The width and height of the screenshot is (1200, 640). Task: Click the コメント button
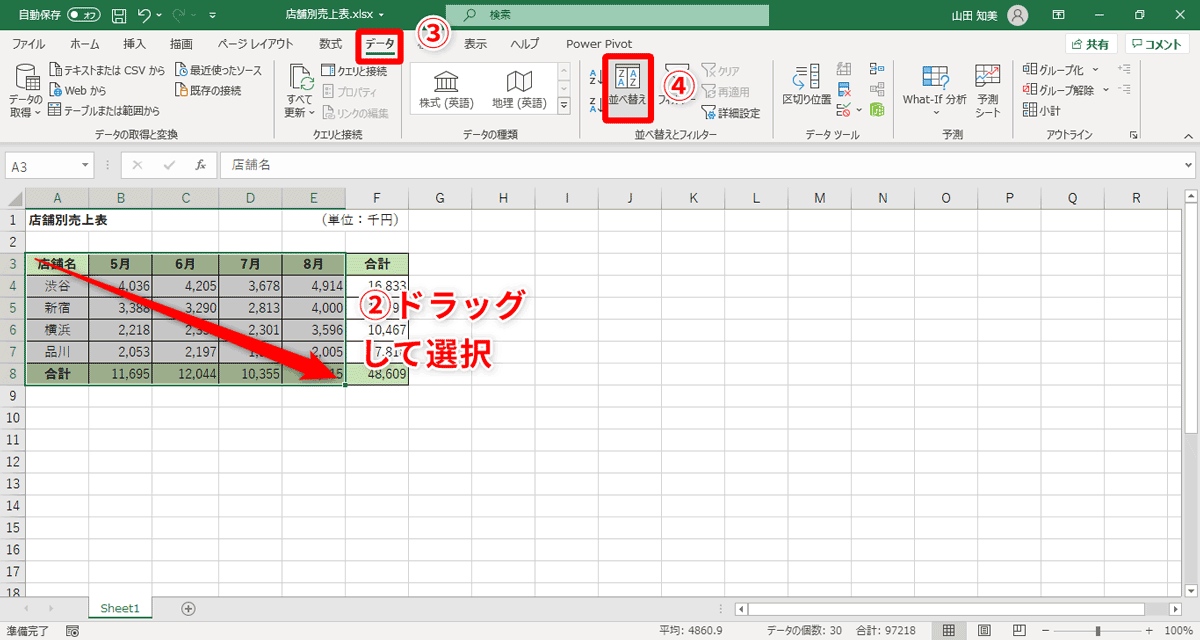(x=1156, y=43)
